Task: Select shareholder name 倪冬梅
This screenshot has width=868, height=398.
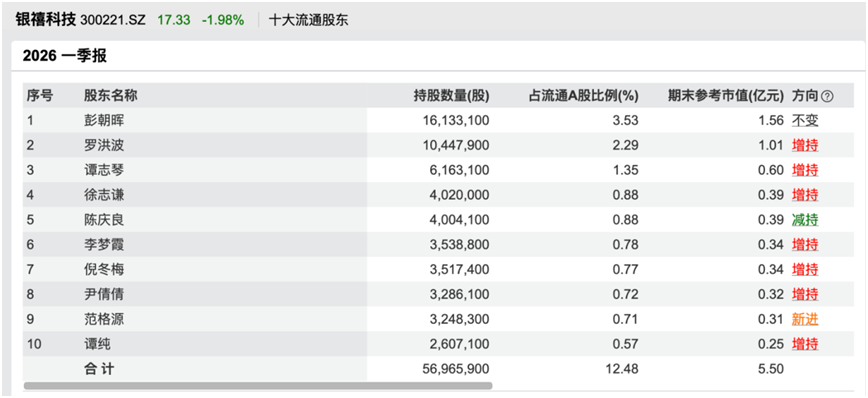Action: pyautogui.click(x=104, y=270)
